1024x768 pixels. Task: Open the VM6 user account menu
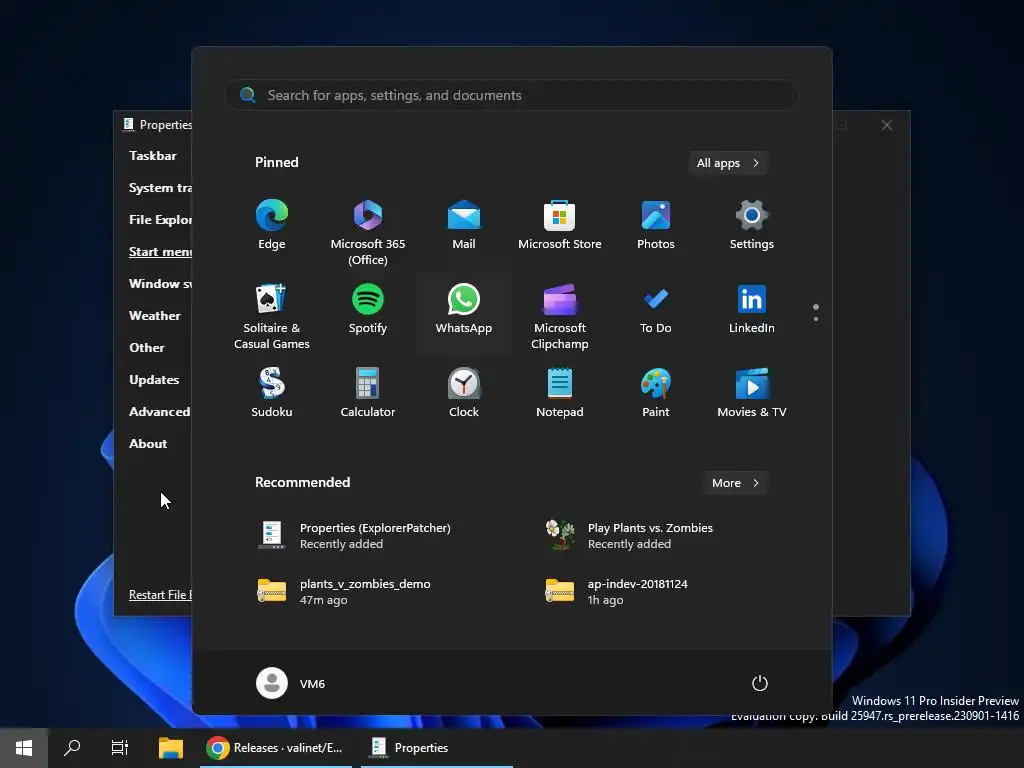[x=291, y=683]
